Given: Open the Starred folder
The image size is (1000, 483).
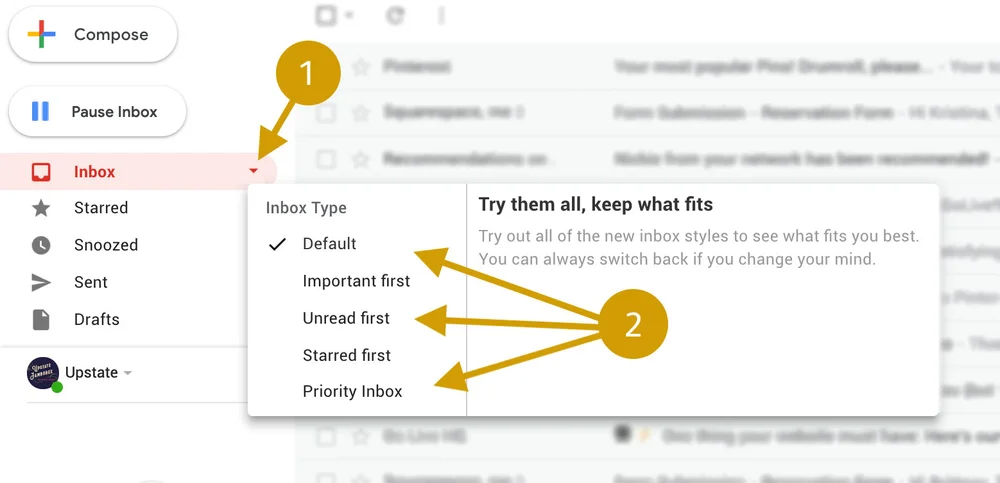Looking at the screenshot, I should click(x=101, y=208).
